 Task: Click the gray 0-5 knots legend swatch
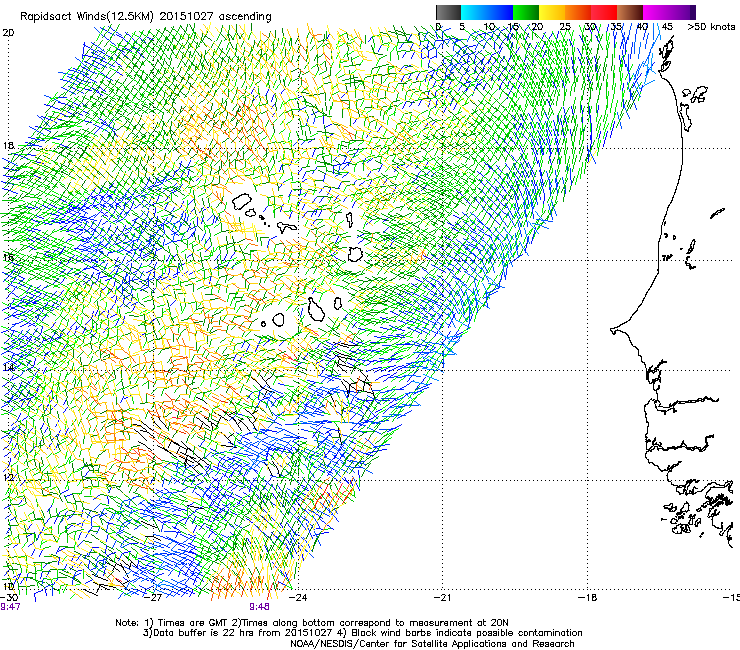(x=448, y=12)
